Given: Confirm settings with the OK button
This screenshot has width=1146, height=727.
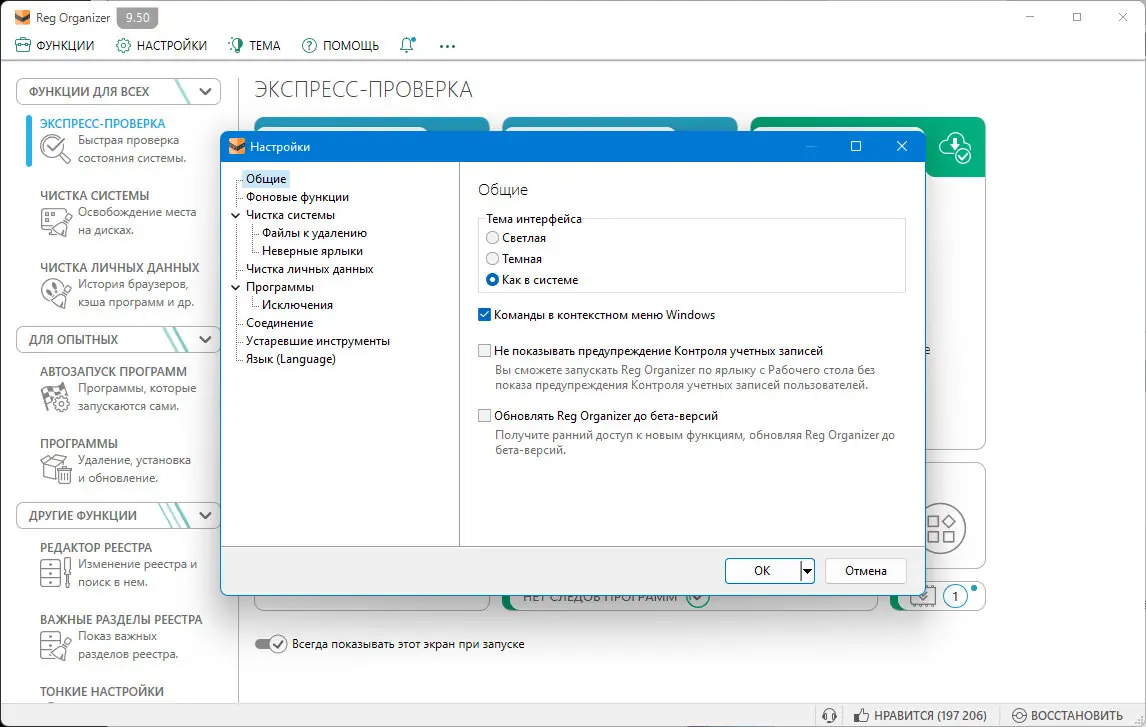Looking at the screenshot, I should (762, 571).
